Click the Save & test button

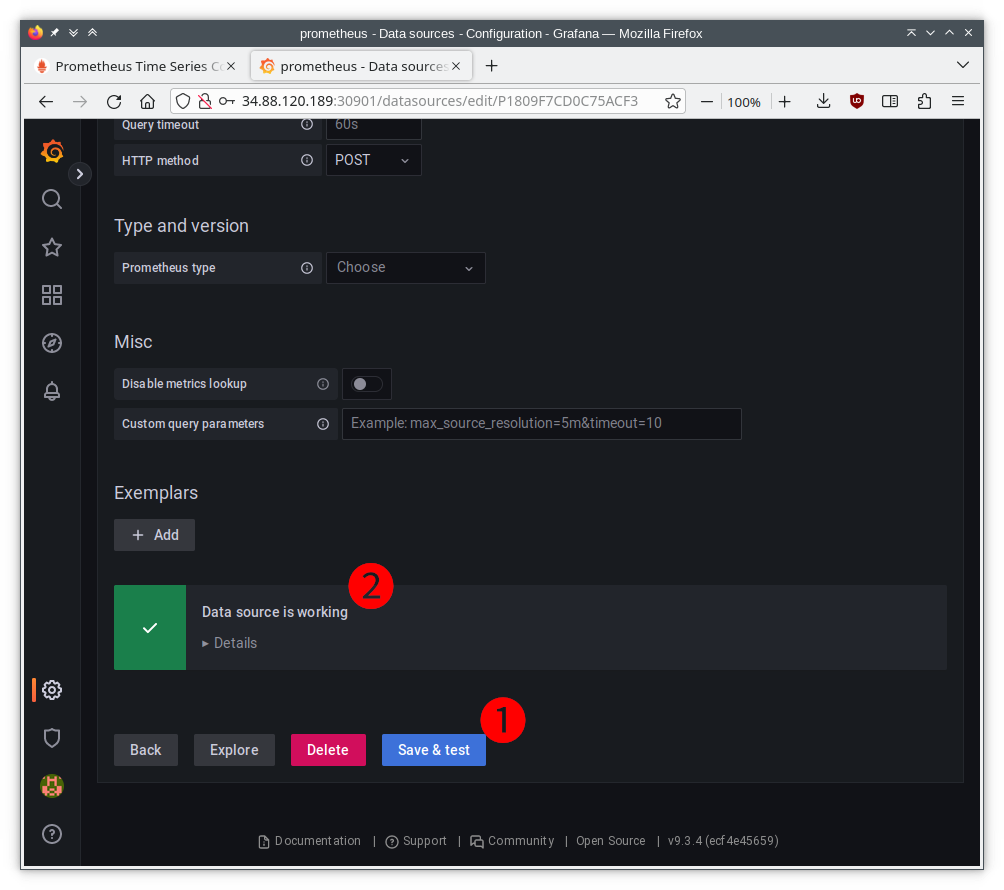point(433,750)
